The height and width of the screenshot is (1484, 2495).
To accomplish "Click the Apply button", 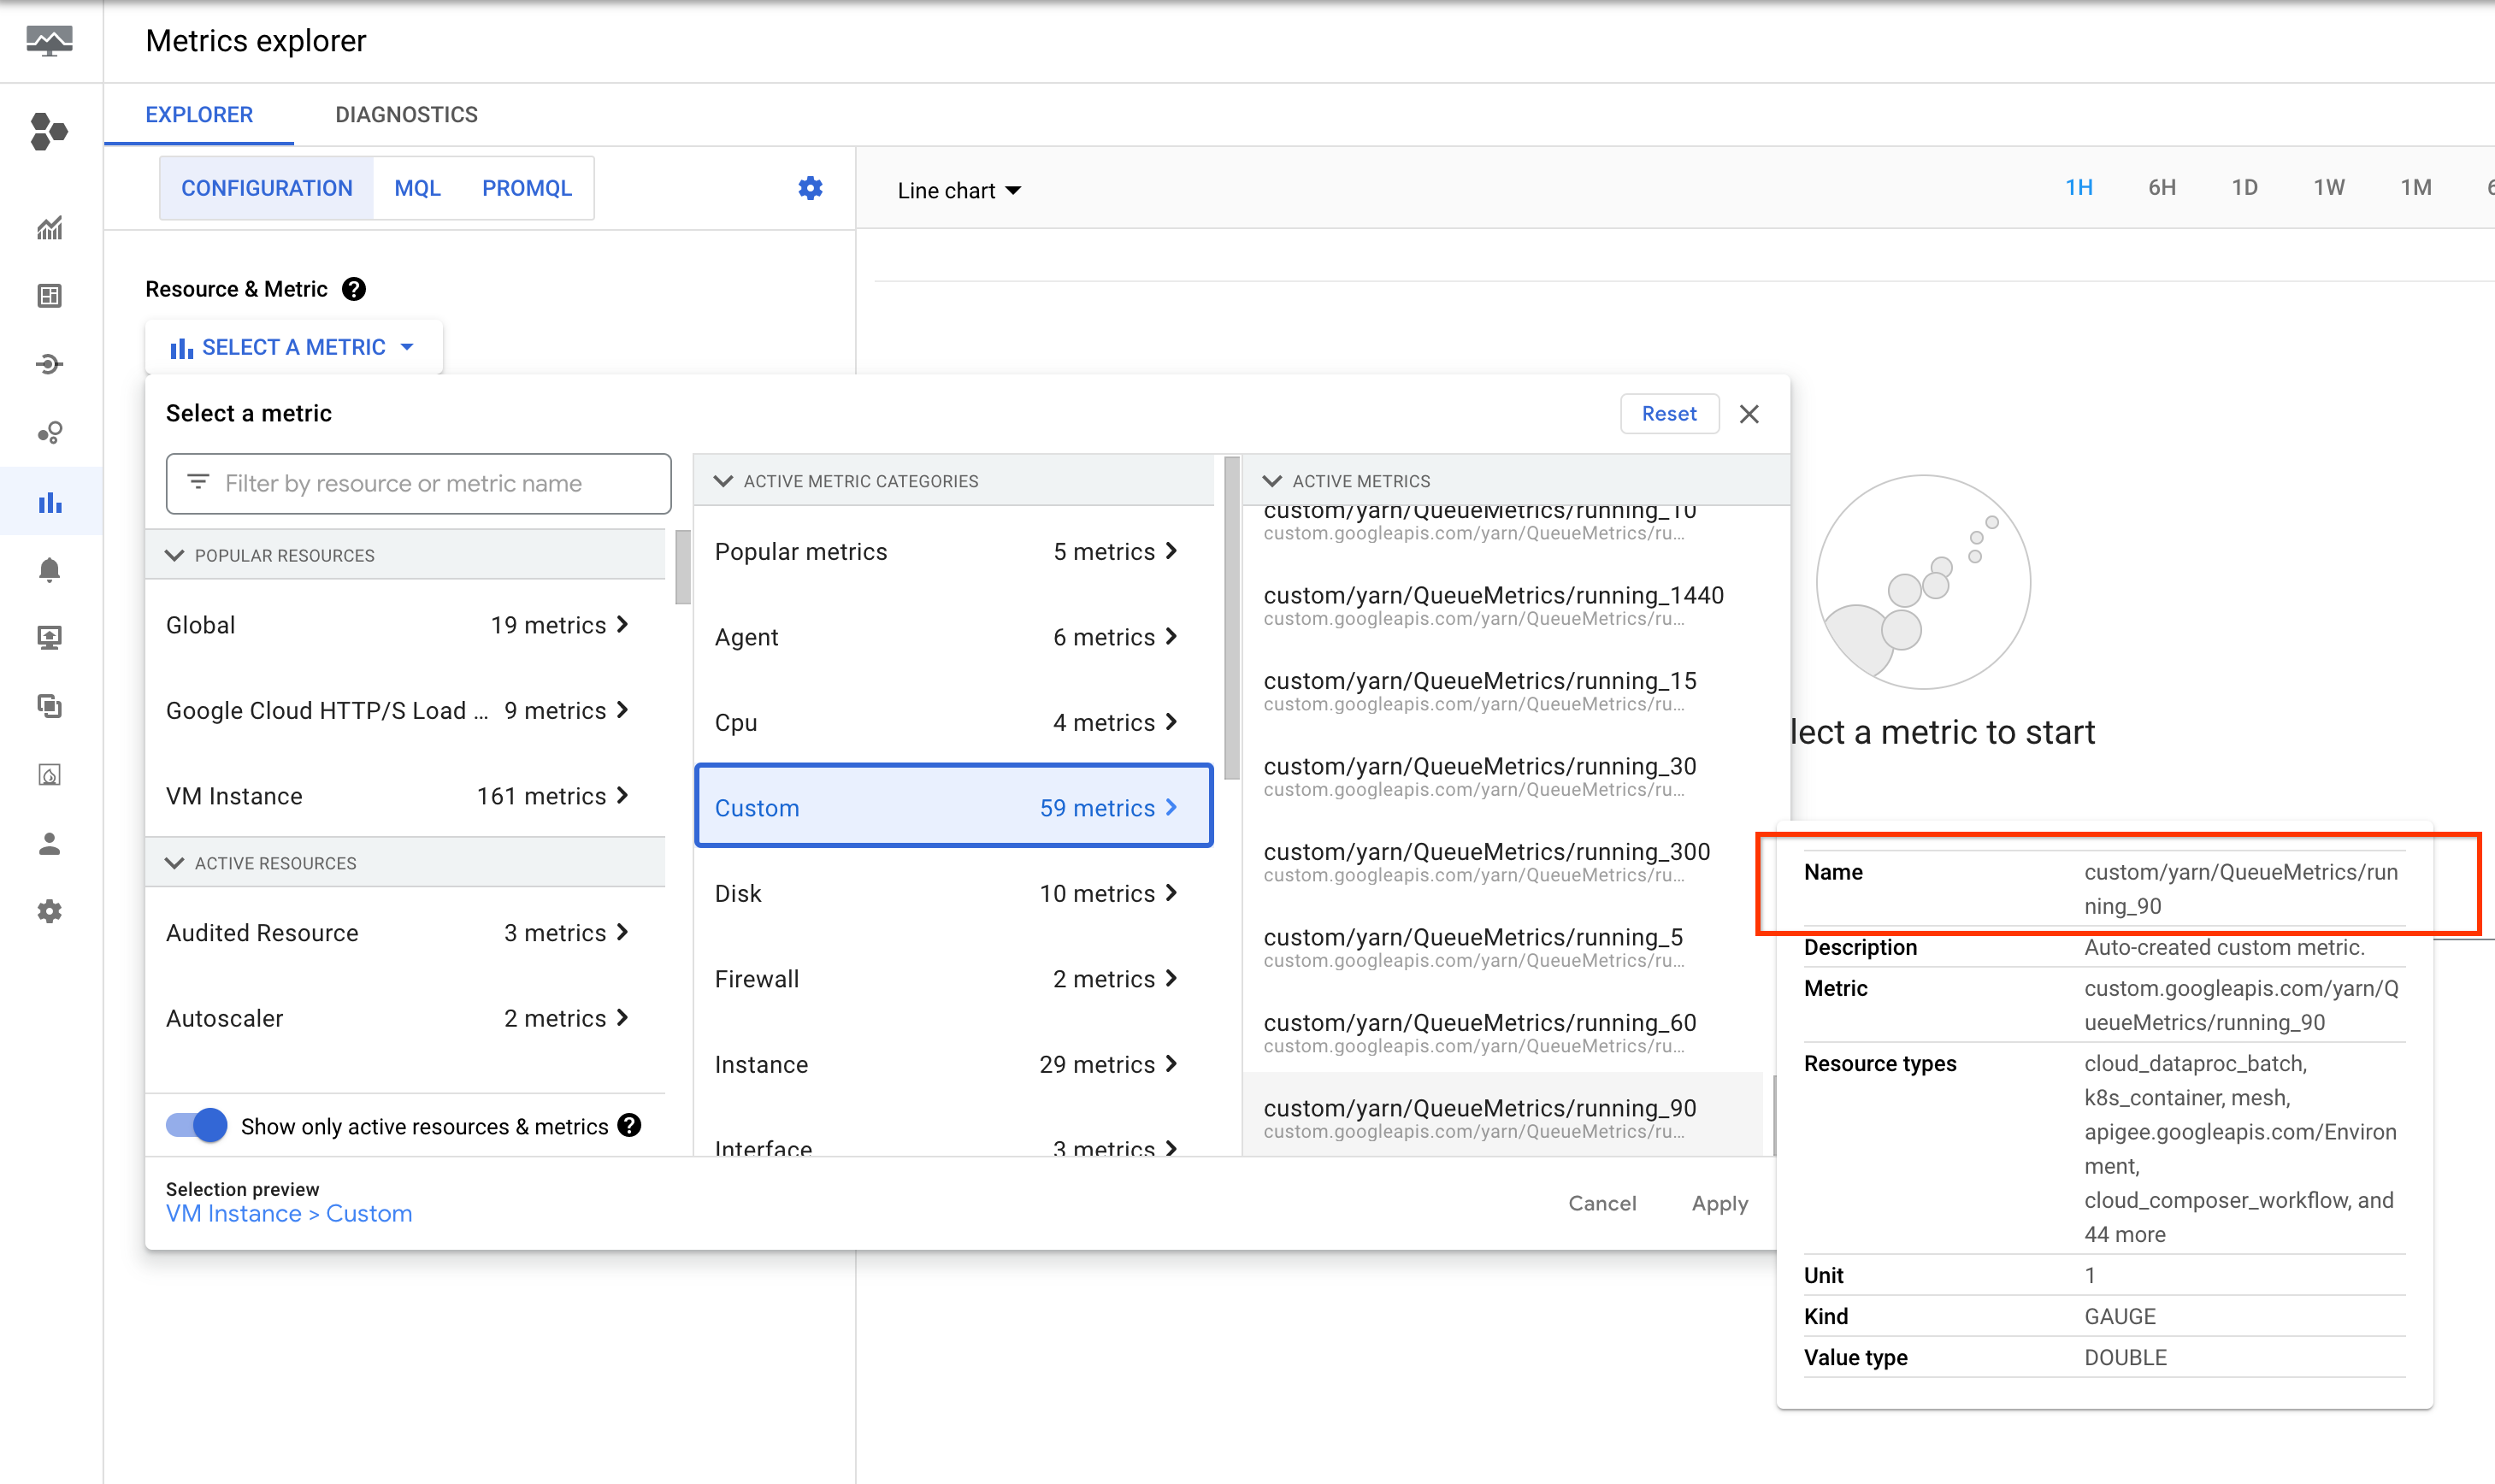I will pyautogui.click(x=1719, y=1203).
